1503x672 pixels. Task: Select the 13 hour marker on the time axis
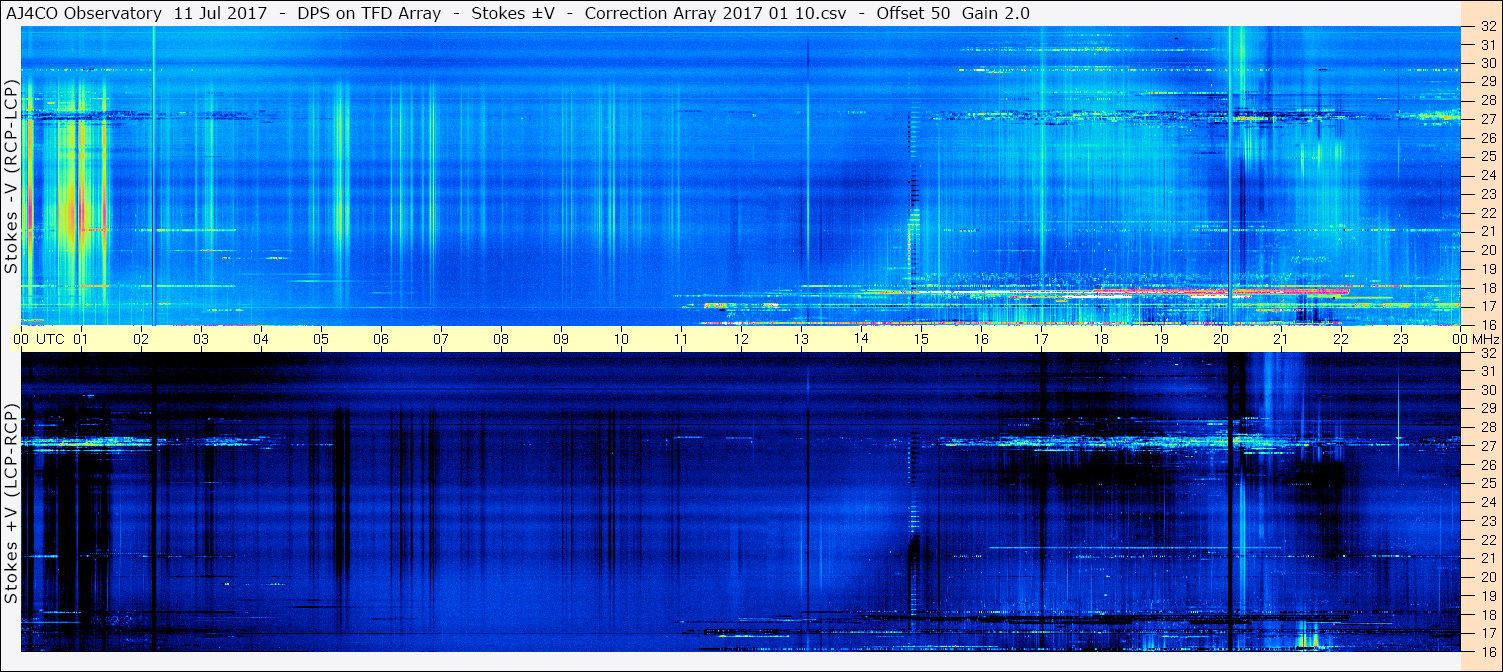click(801, 339)
